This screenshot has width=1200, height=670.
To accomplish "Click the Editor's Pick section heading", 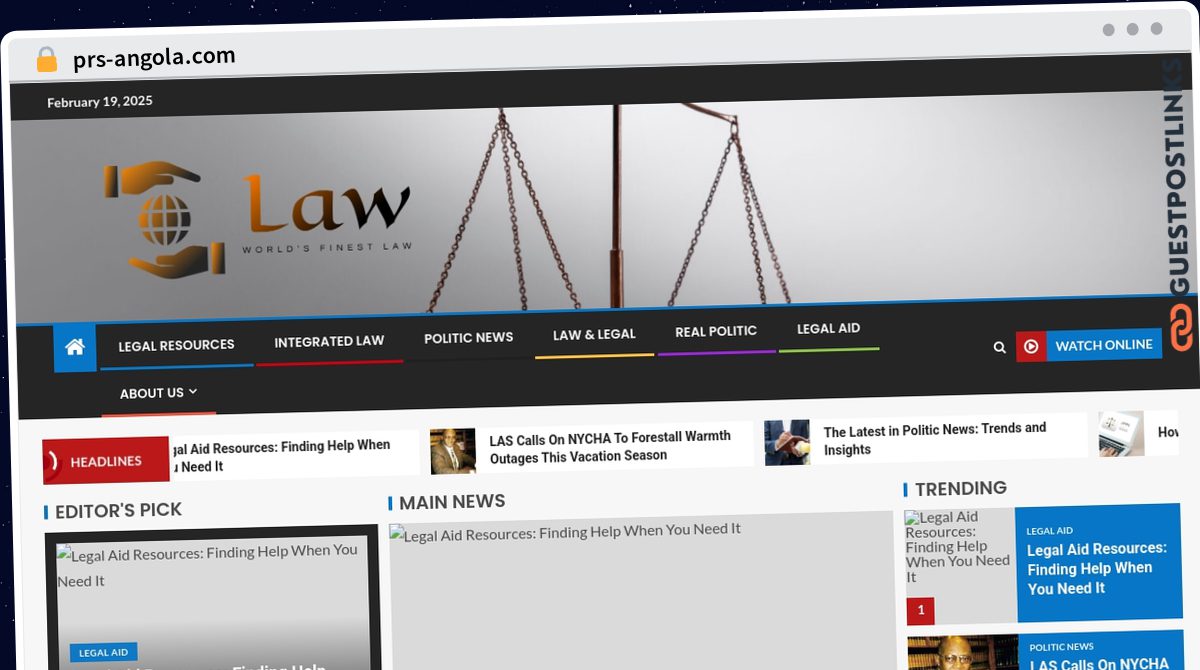I will coord(118,511).
